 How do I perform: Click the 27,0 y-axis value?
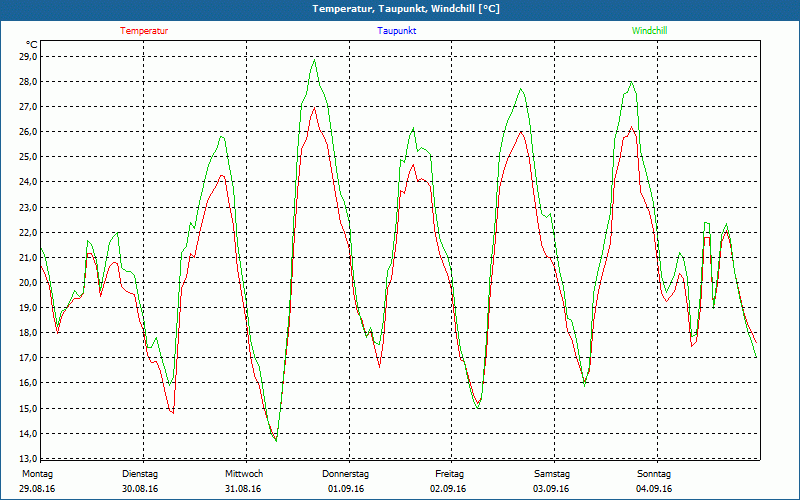pos(28,107)
